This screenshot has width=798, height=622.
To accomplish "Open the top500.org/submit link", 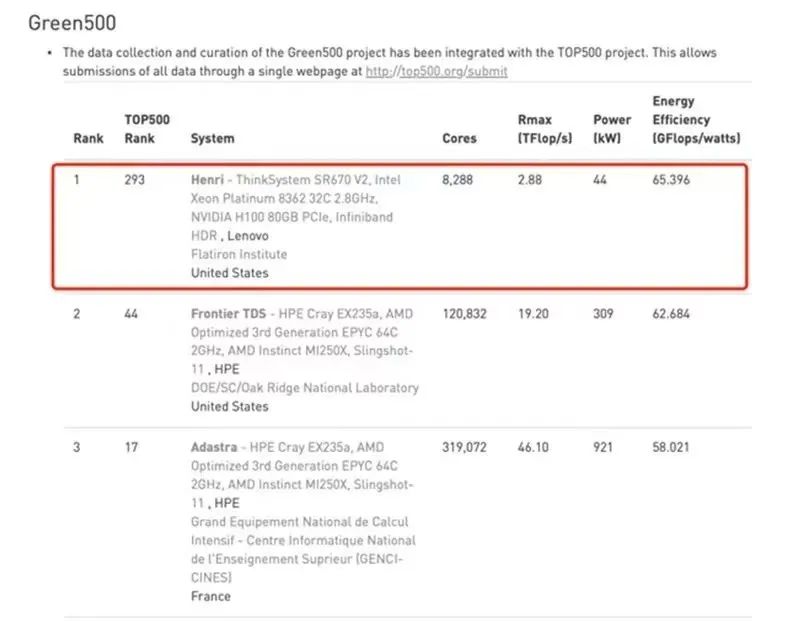I will [436, 71].
